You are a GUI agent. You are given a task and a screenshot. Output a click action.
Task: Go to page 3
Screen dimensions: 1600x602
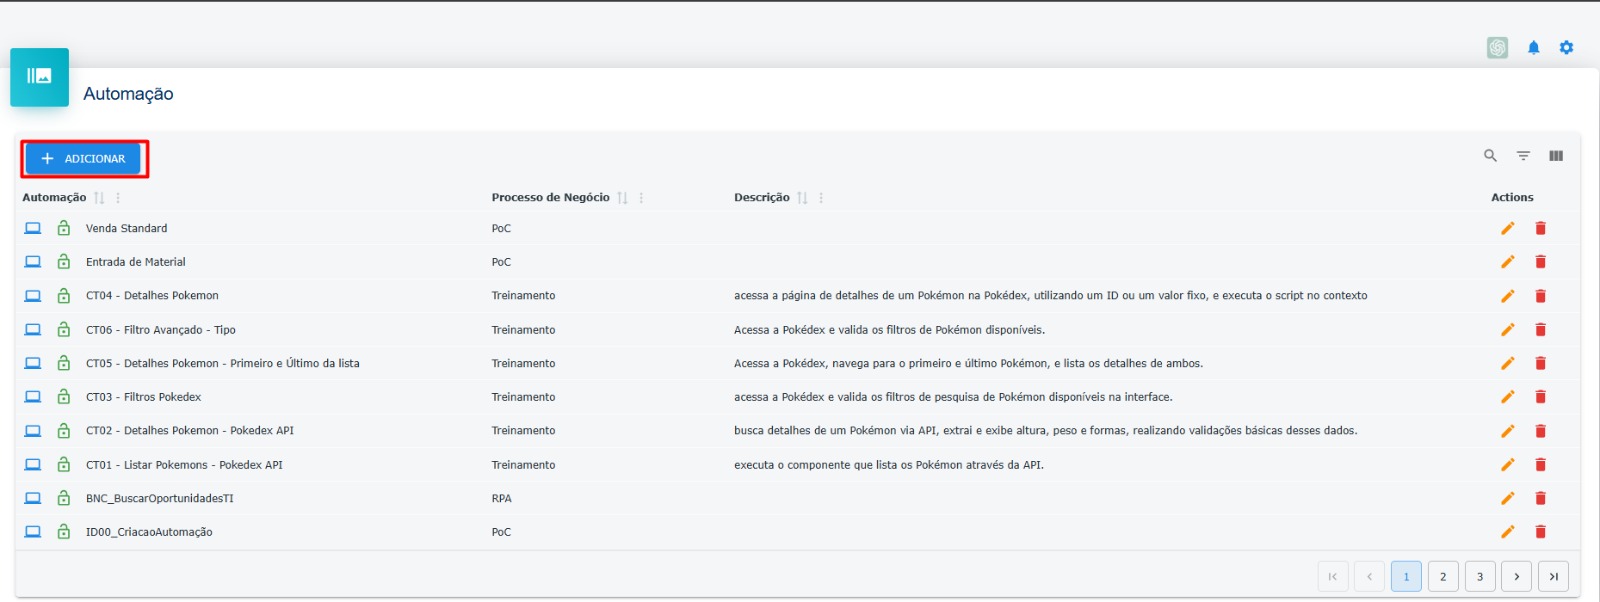(1480, 576)
